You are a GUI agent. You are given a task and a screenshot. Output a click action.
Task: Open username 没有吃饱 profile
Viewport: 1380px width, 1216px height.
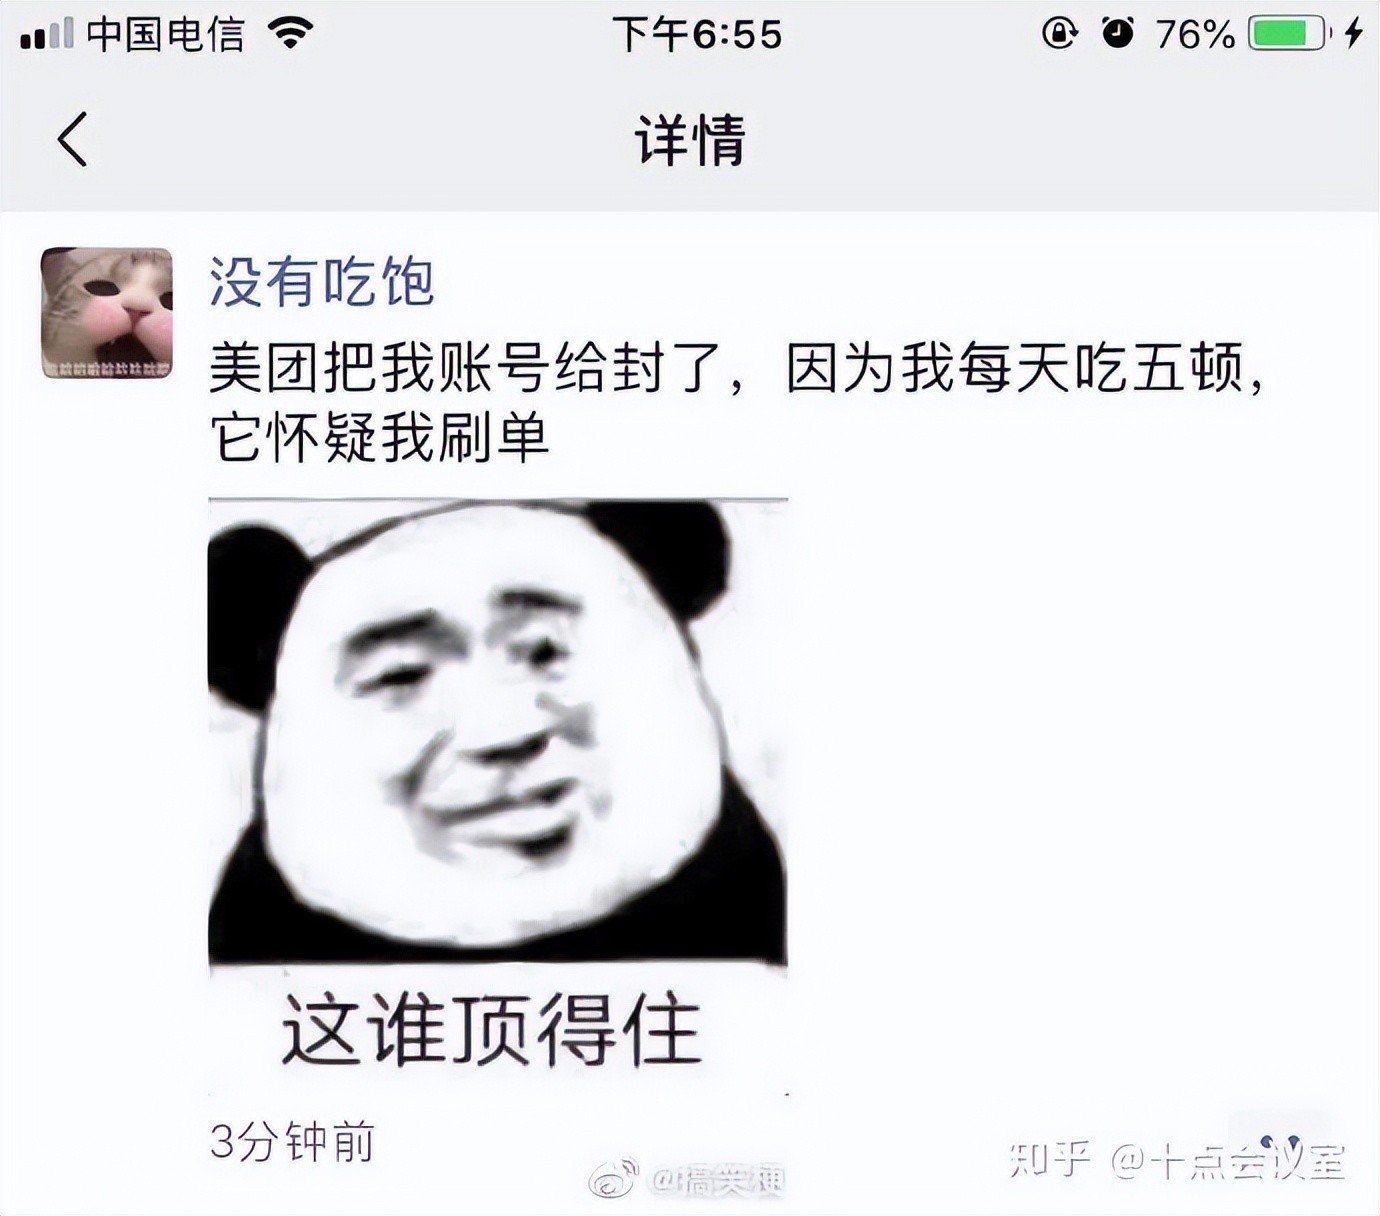[321, 282]
